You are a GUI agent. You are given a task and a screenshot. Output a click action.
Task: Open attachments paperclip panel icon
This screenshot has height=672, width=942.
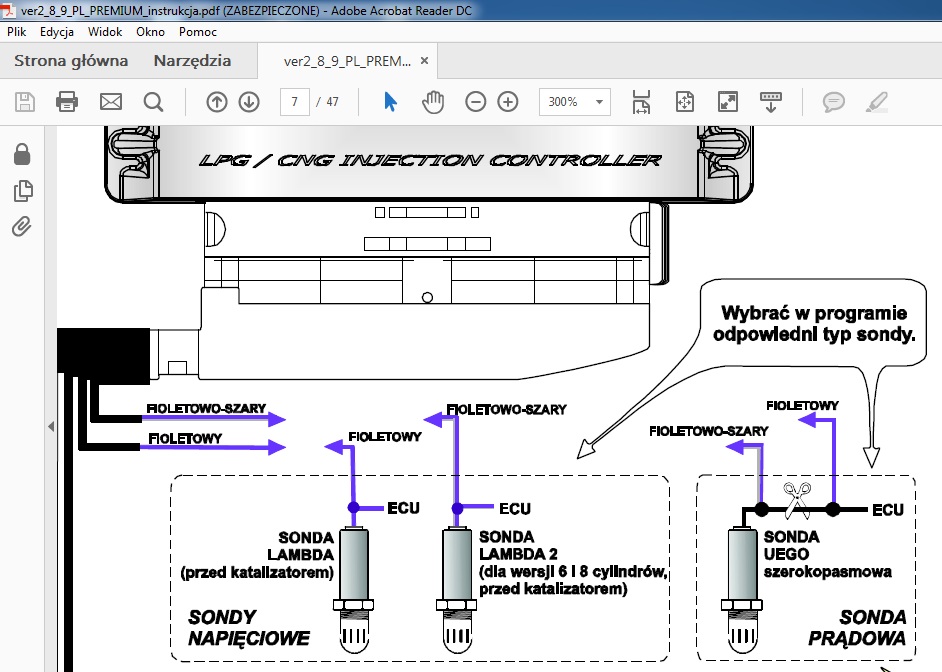[x=22, y=227]
